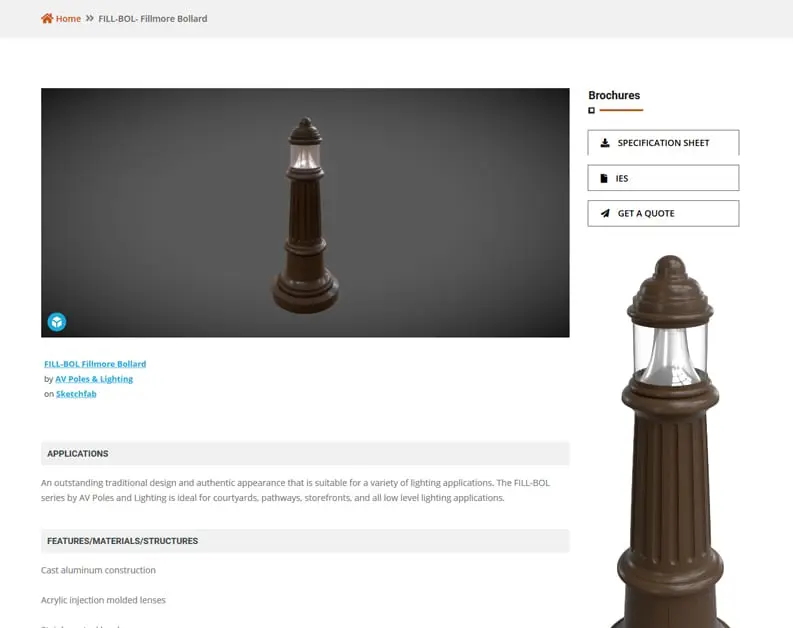This screenshot has height=628, width=793.
Task: Click the large brown bollard product image
Action: 670,441
